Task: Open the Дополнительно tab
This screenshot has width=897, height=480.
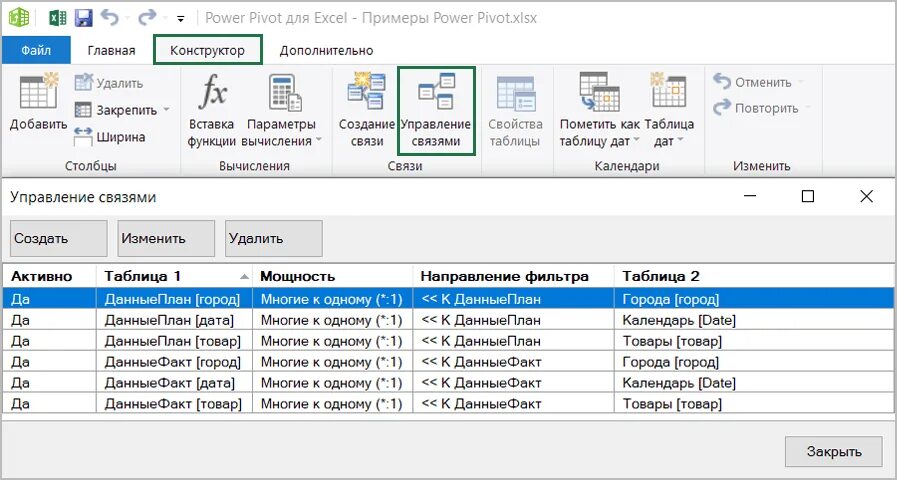Action: click(327, 50)
